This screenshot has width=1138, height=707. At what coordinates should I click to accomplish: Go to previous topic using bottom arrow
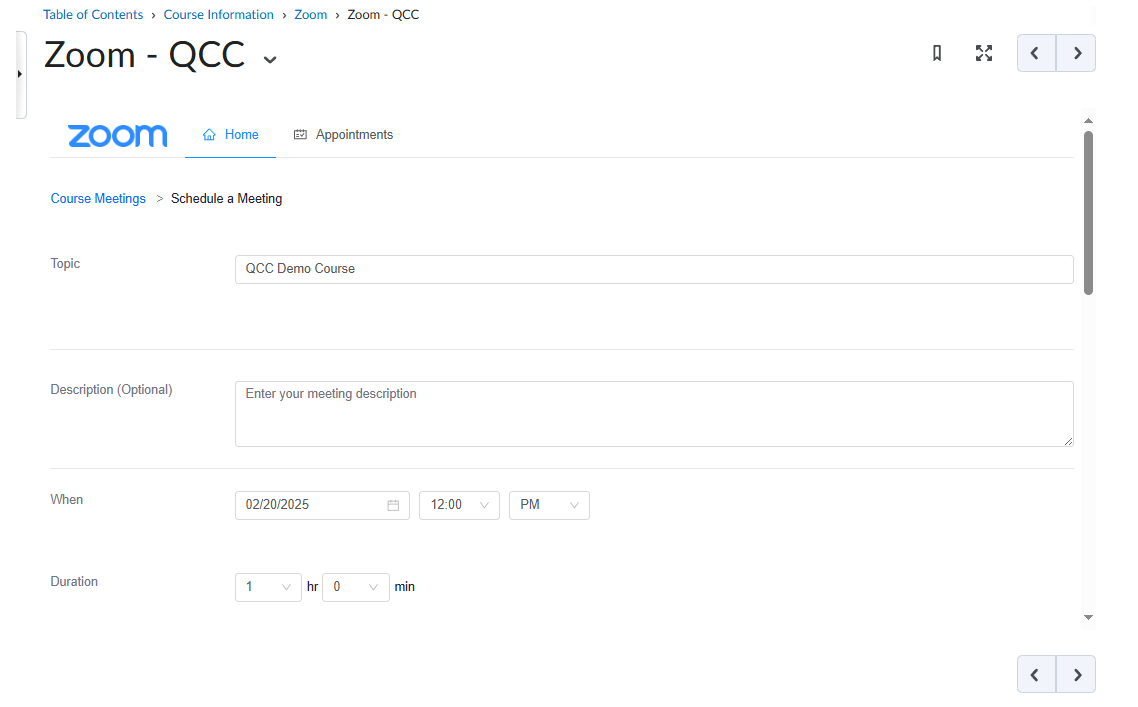point(1036,674)
